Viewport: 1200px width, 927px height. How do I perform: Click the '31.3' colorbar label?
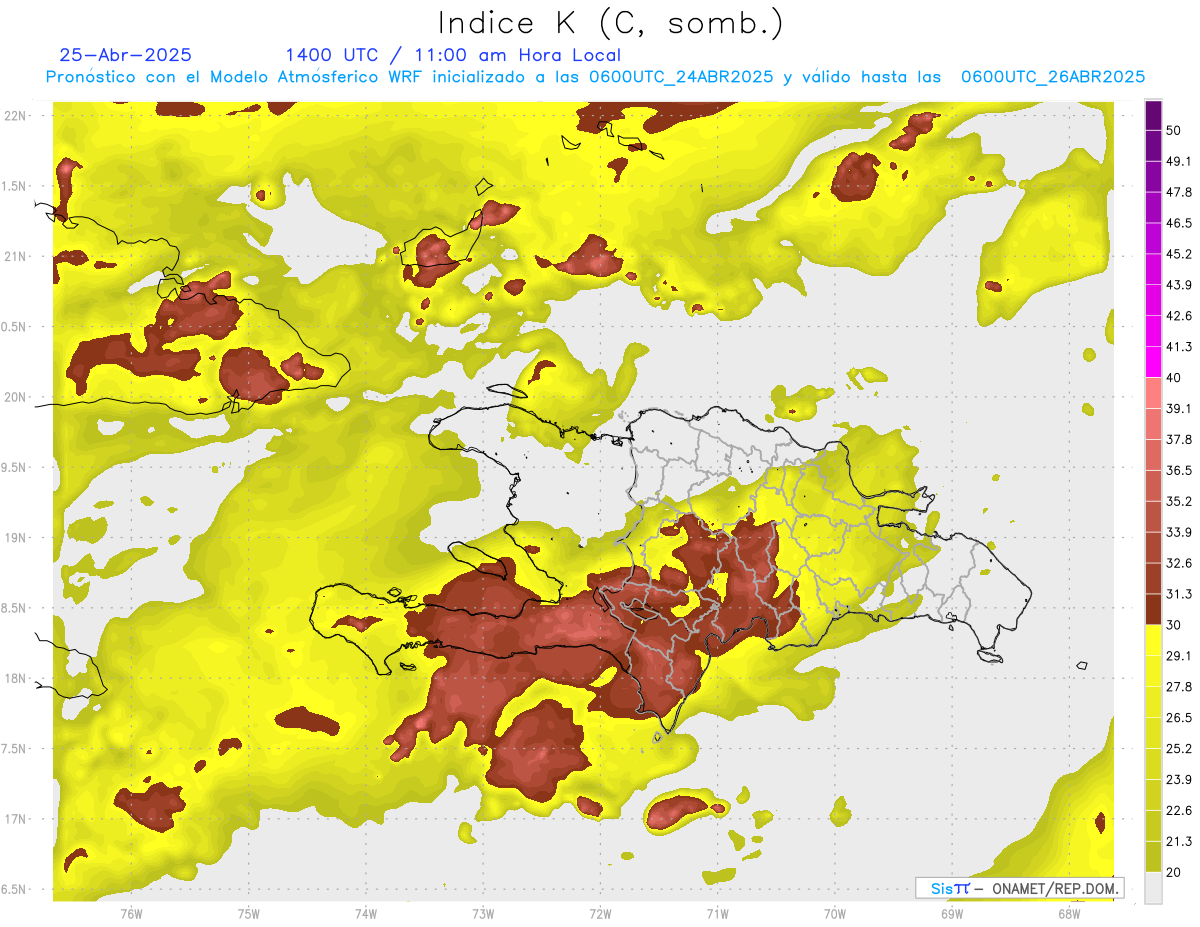(x=1178, y=594)
